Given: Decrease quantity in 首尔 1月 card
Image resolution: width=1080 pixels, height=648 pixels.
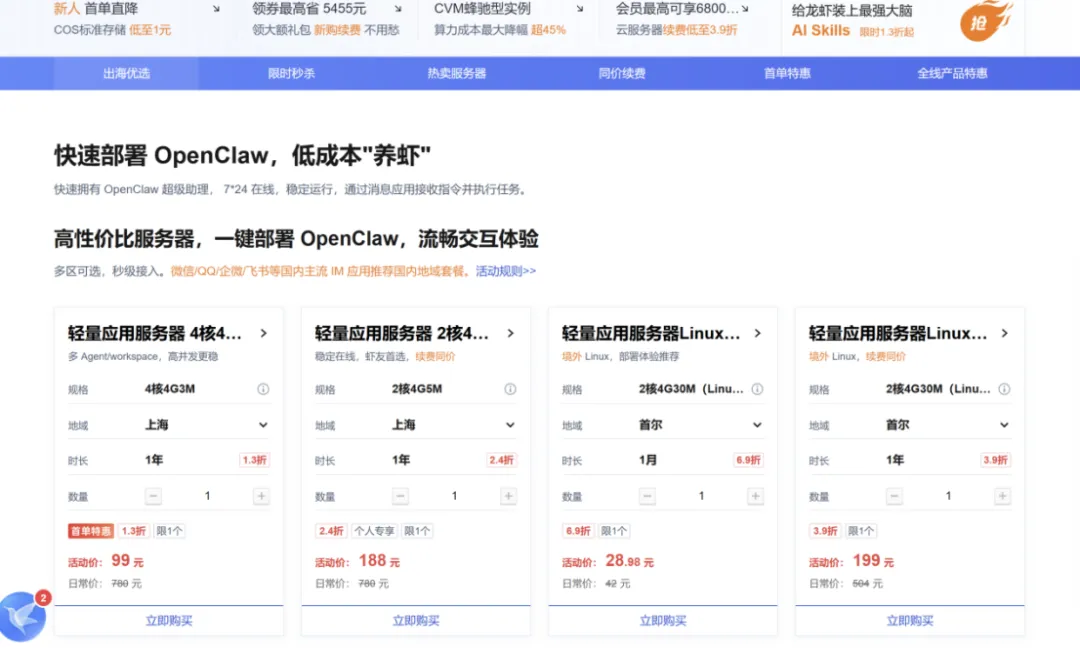Looking at the screenshot, I should [x=647, y=496].
